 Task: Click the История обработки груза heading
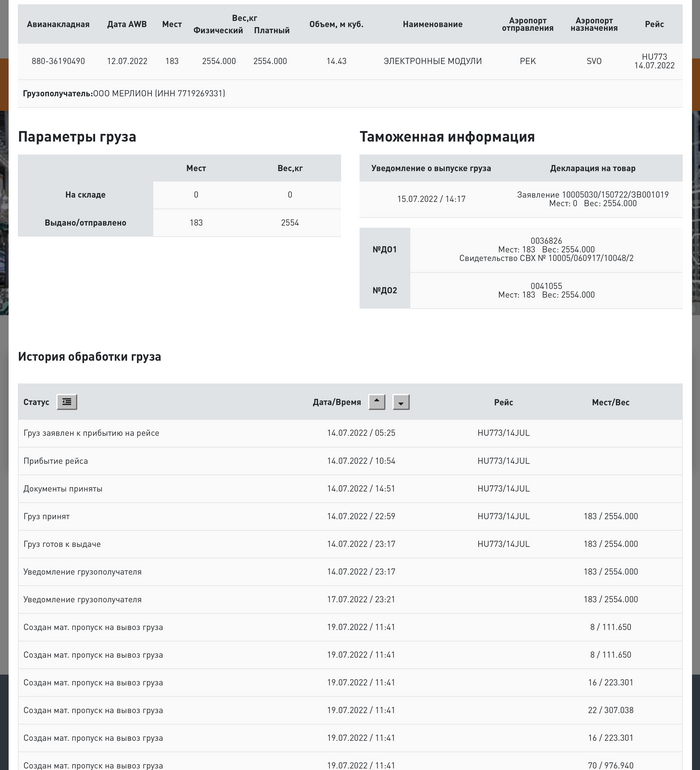click(89, 357)
